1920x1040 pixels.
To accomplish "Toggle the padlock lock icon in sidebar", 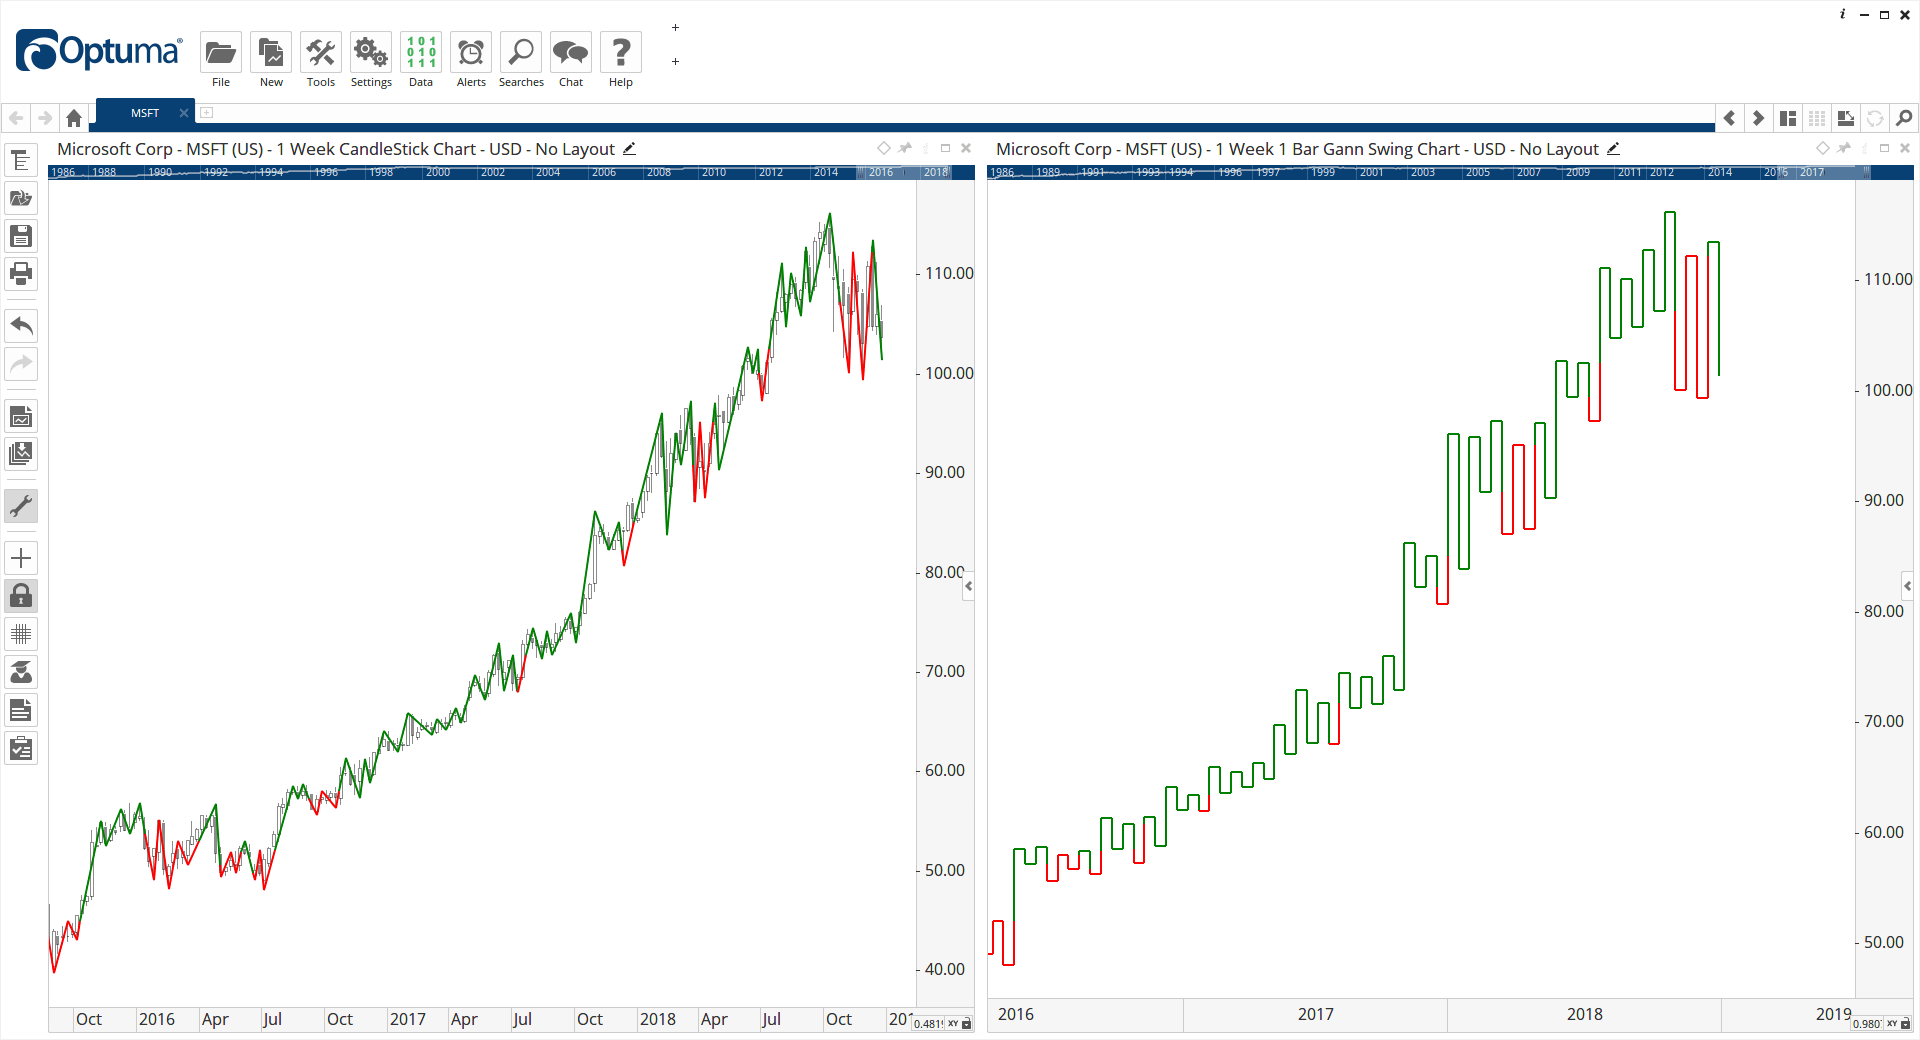I will pos(21,596).
